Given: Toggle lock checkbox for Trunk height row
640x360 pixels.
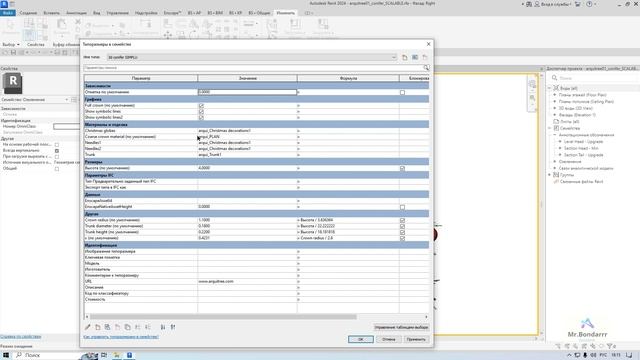Looking at the screenshot, I should click(x=402, y=232).
